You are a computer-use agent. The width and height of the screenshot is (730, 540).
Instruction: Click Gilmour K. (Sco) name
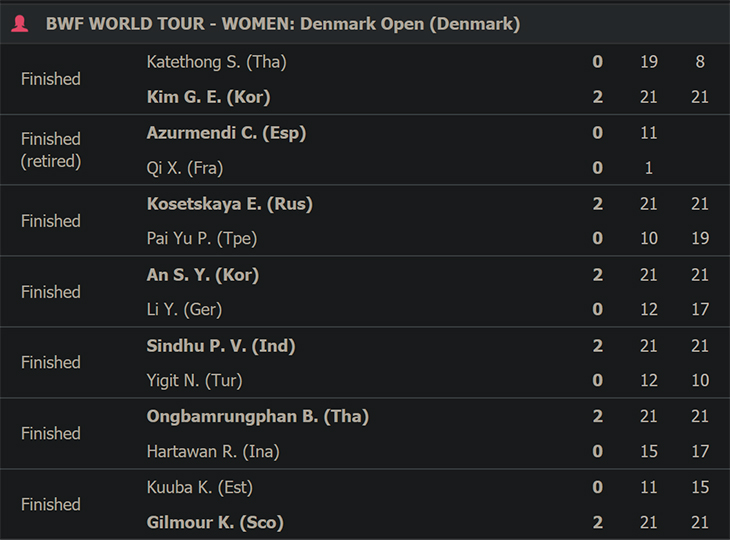(215, 522)
